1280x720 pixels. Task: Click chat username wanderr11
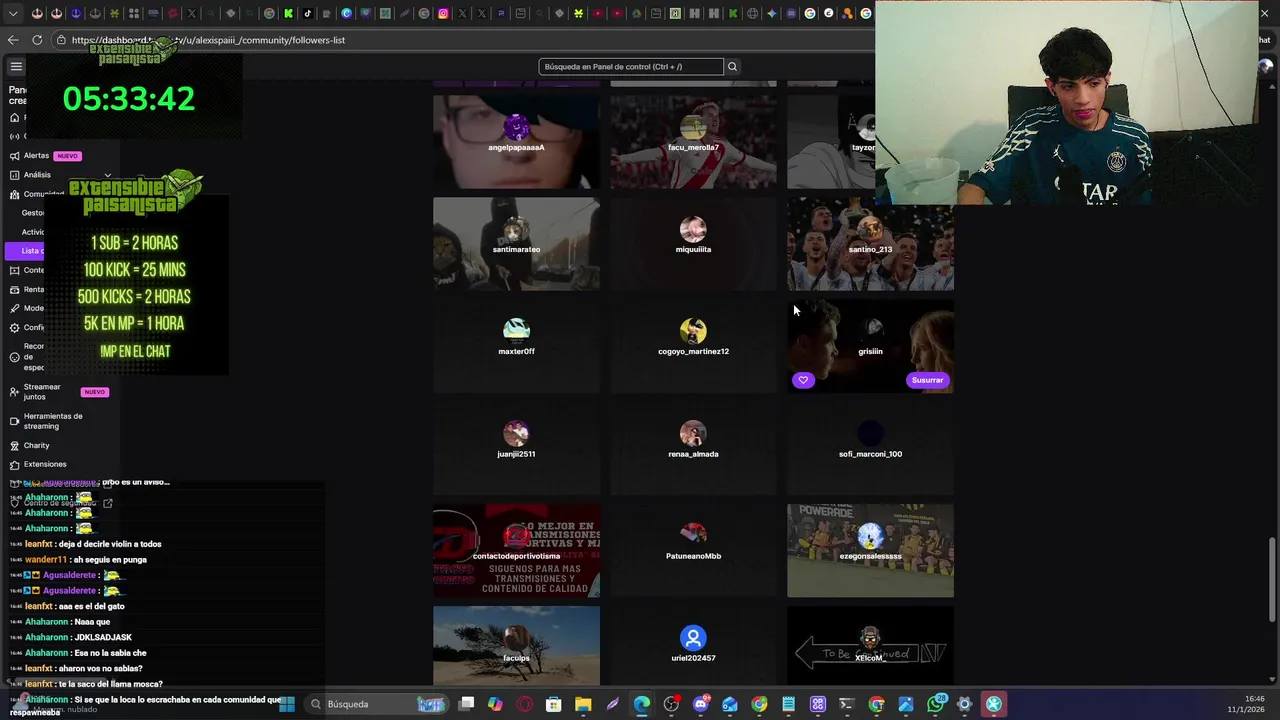click(x=46, y=560)
